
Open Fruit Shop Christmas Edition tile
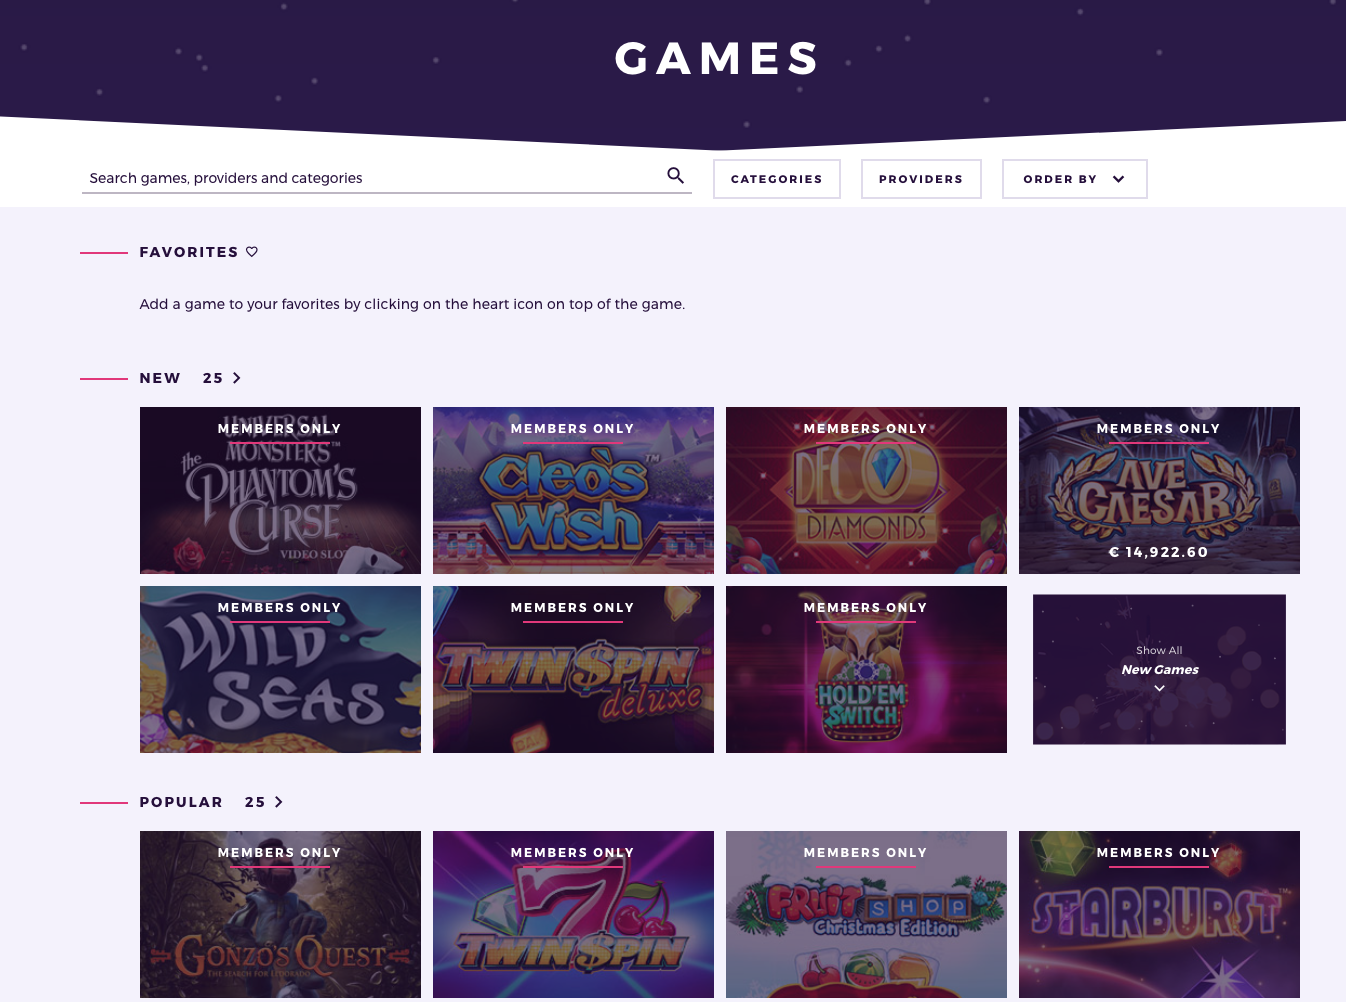point(866,914)
